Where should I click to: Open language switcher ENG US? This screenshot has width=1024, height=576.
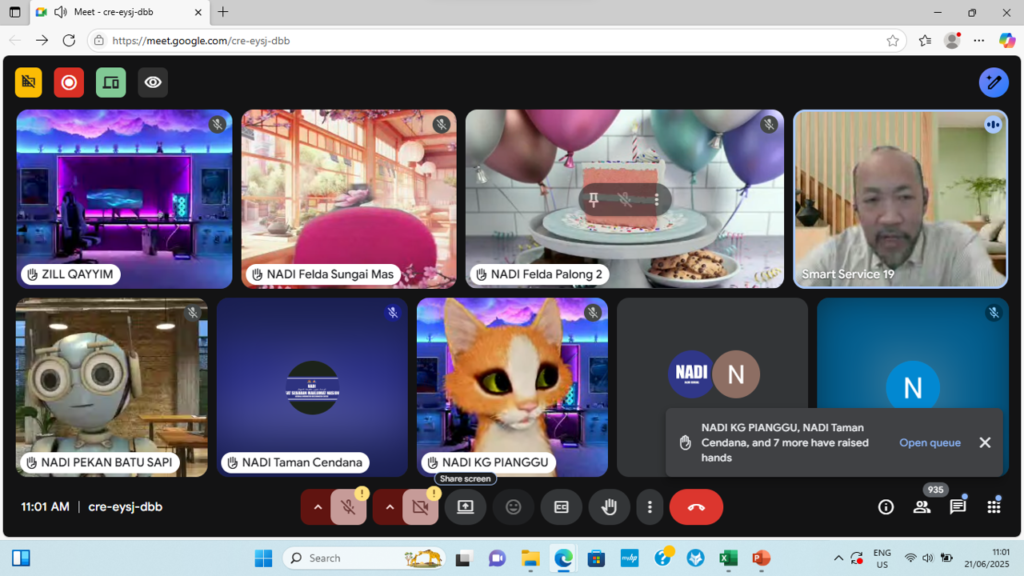click(882, 558)
